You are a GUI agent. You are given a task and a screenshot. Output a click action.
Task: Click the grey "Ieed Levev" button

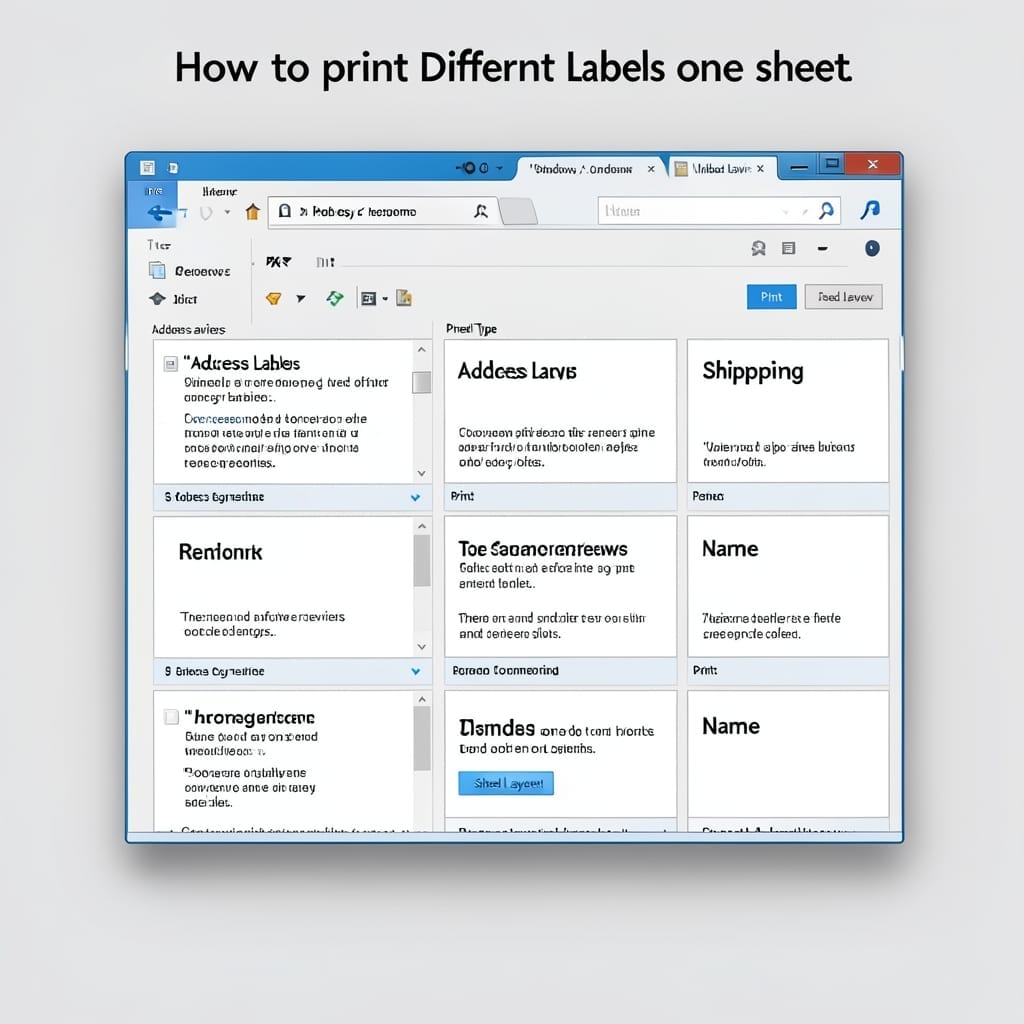[x=844, y=297]
